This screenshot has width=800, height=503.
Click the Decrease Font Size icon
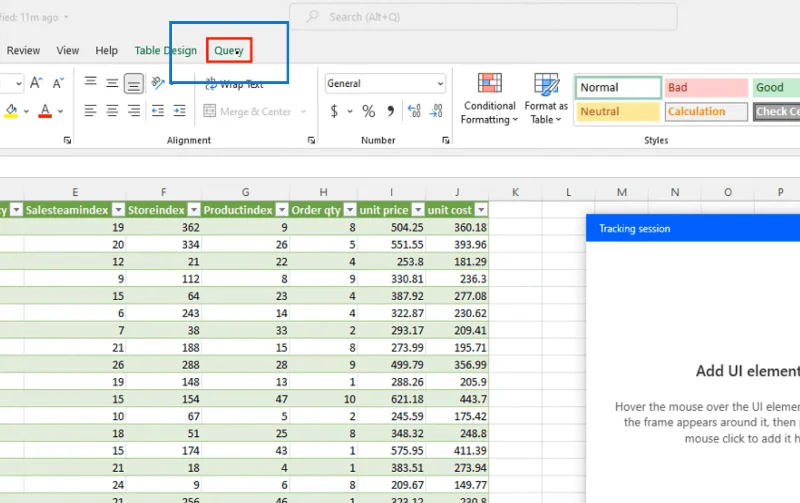point(58,83)
